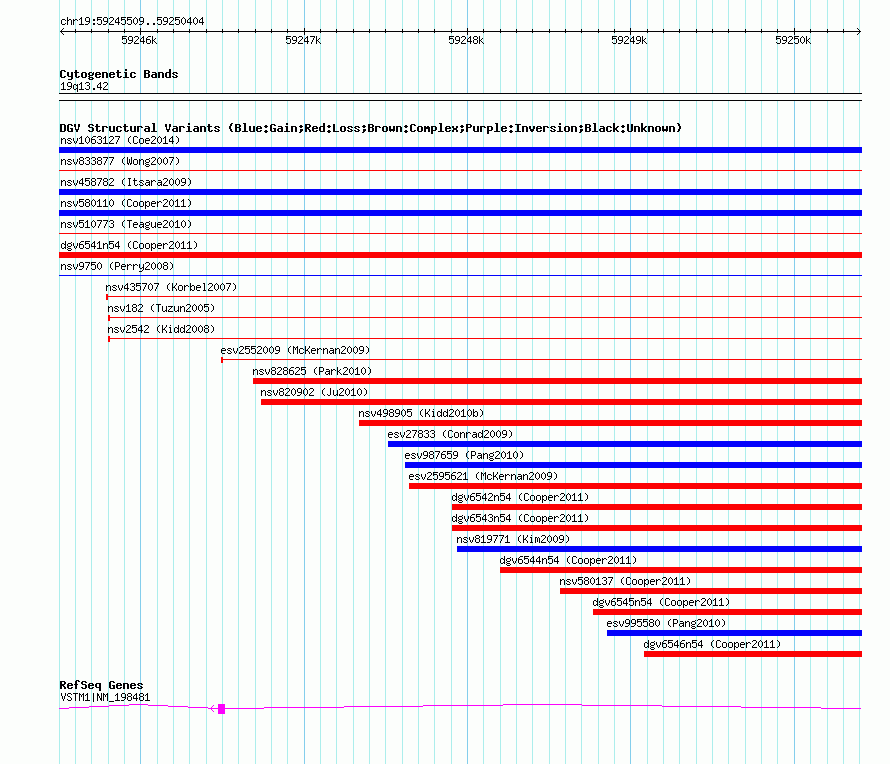The image size is (890, 764).
Task: Click nsv2542 (Kidd2008) label
Action: 161,329
